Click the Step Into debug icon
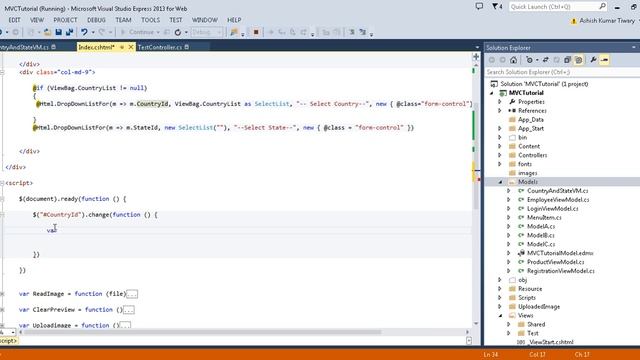This screenshot has width=640, height=360. pyautogui.click(x=282, y=32)
